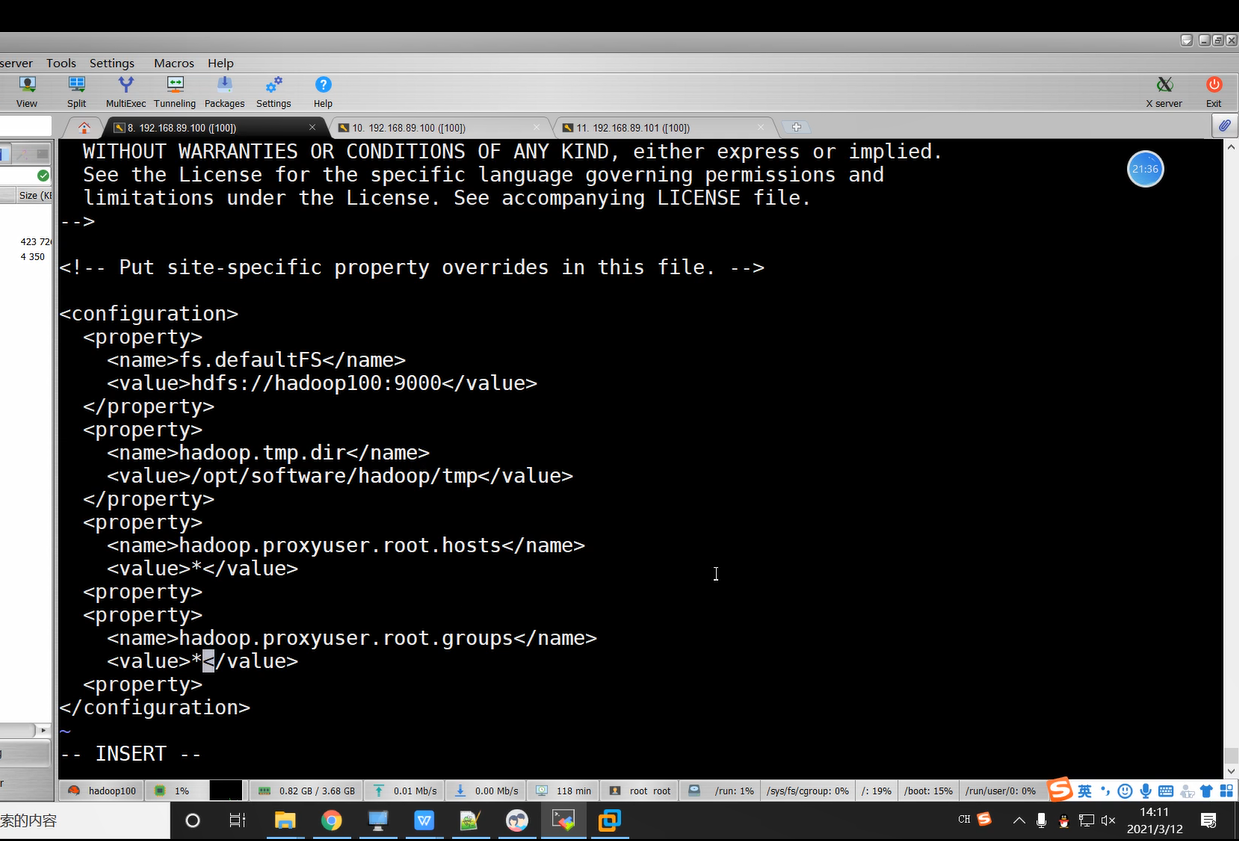Close tab 11. 192.168.89.101

pyautogui.click(x=762, y=128)
